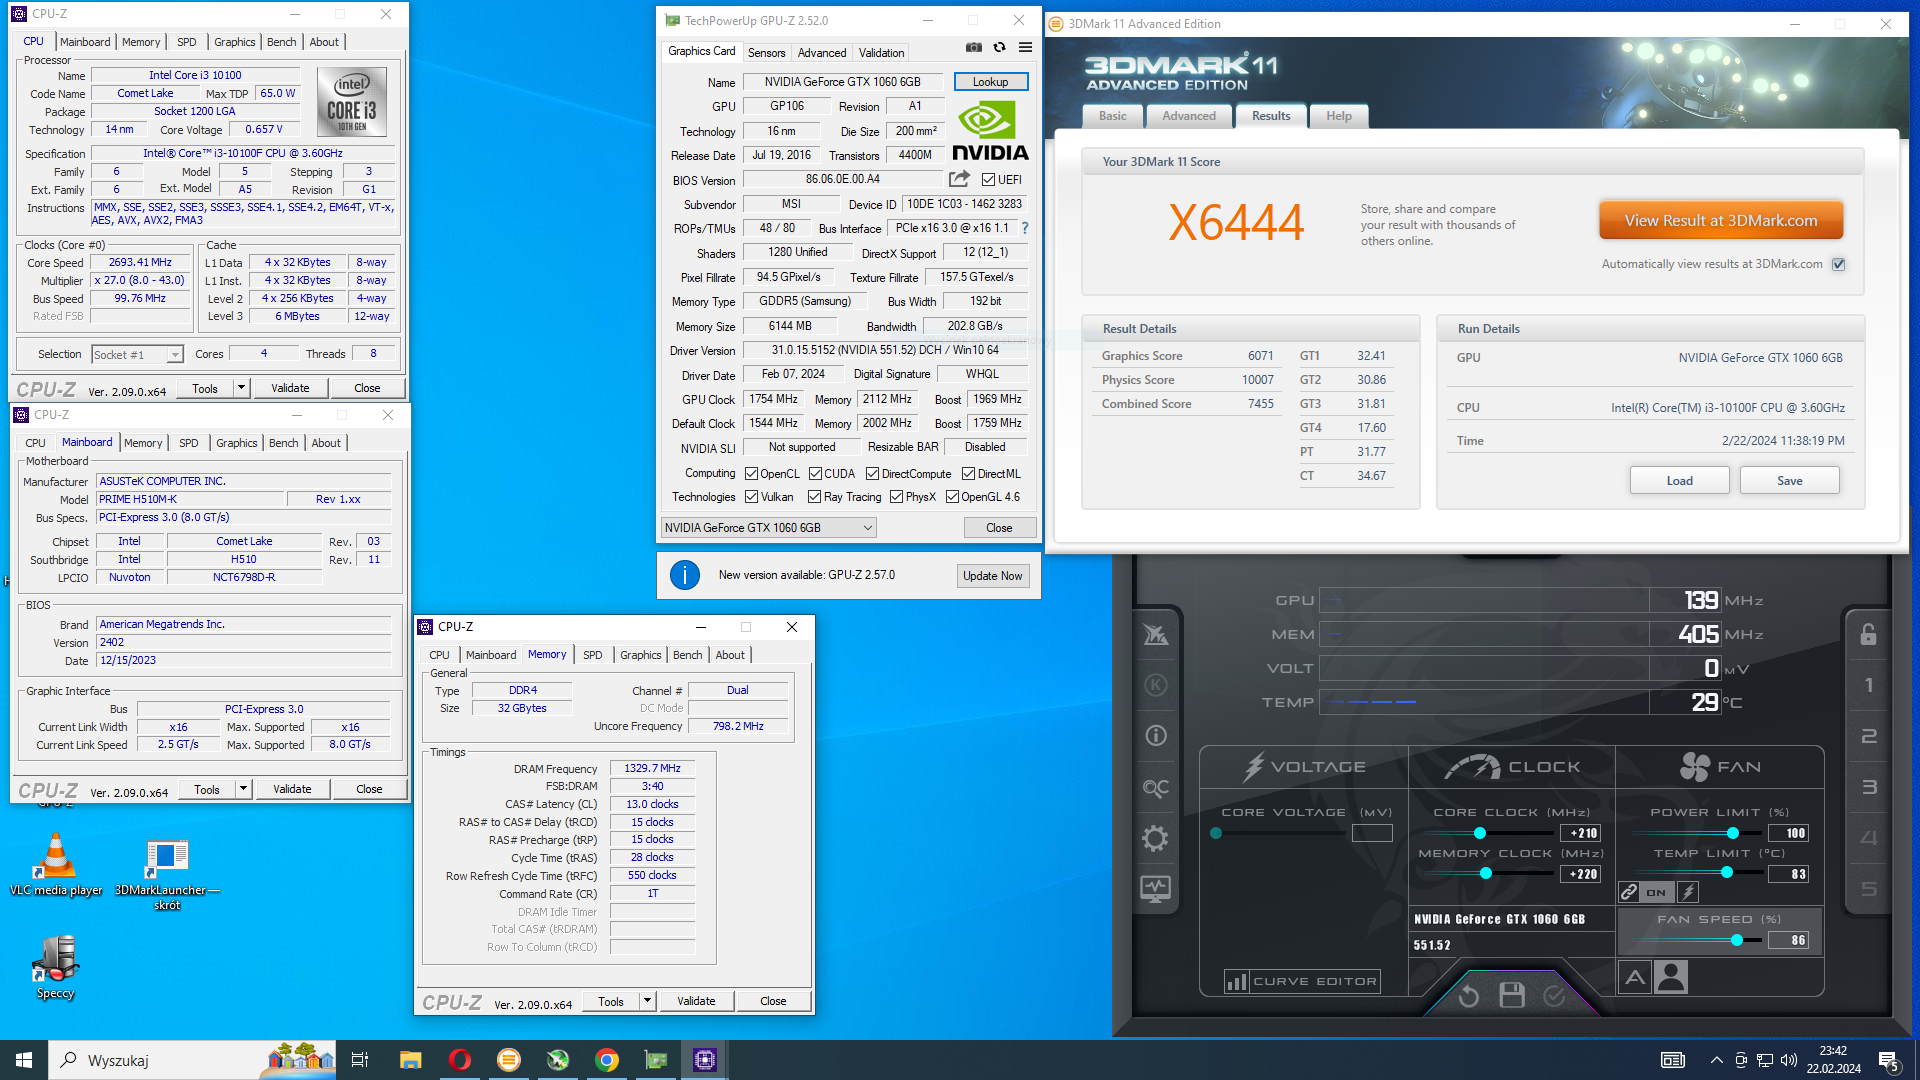Toggle the UEFI checkbox in GPU-Z
The image size is (1920, 1080).
988,180
